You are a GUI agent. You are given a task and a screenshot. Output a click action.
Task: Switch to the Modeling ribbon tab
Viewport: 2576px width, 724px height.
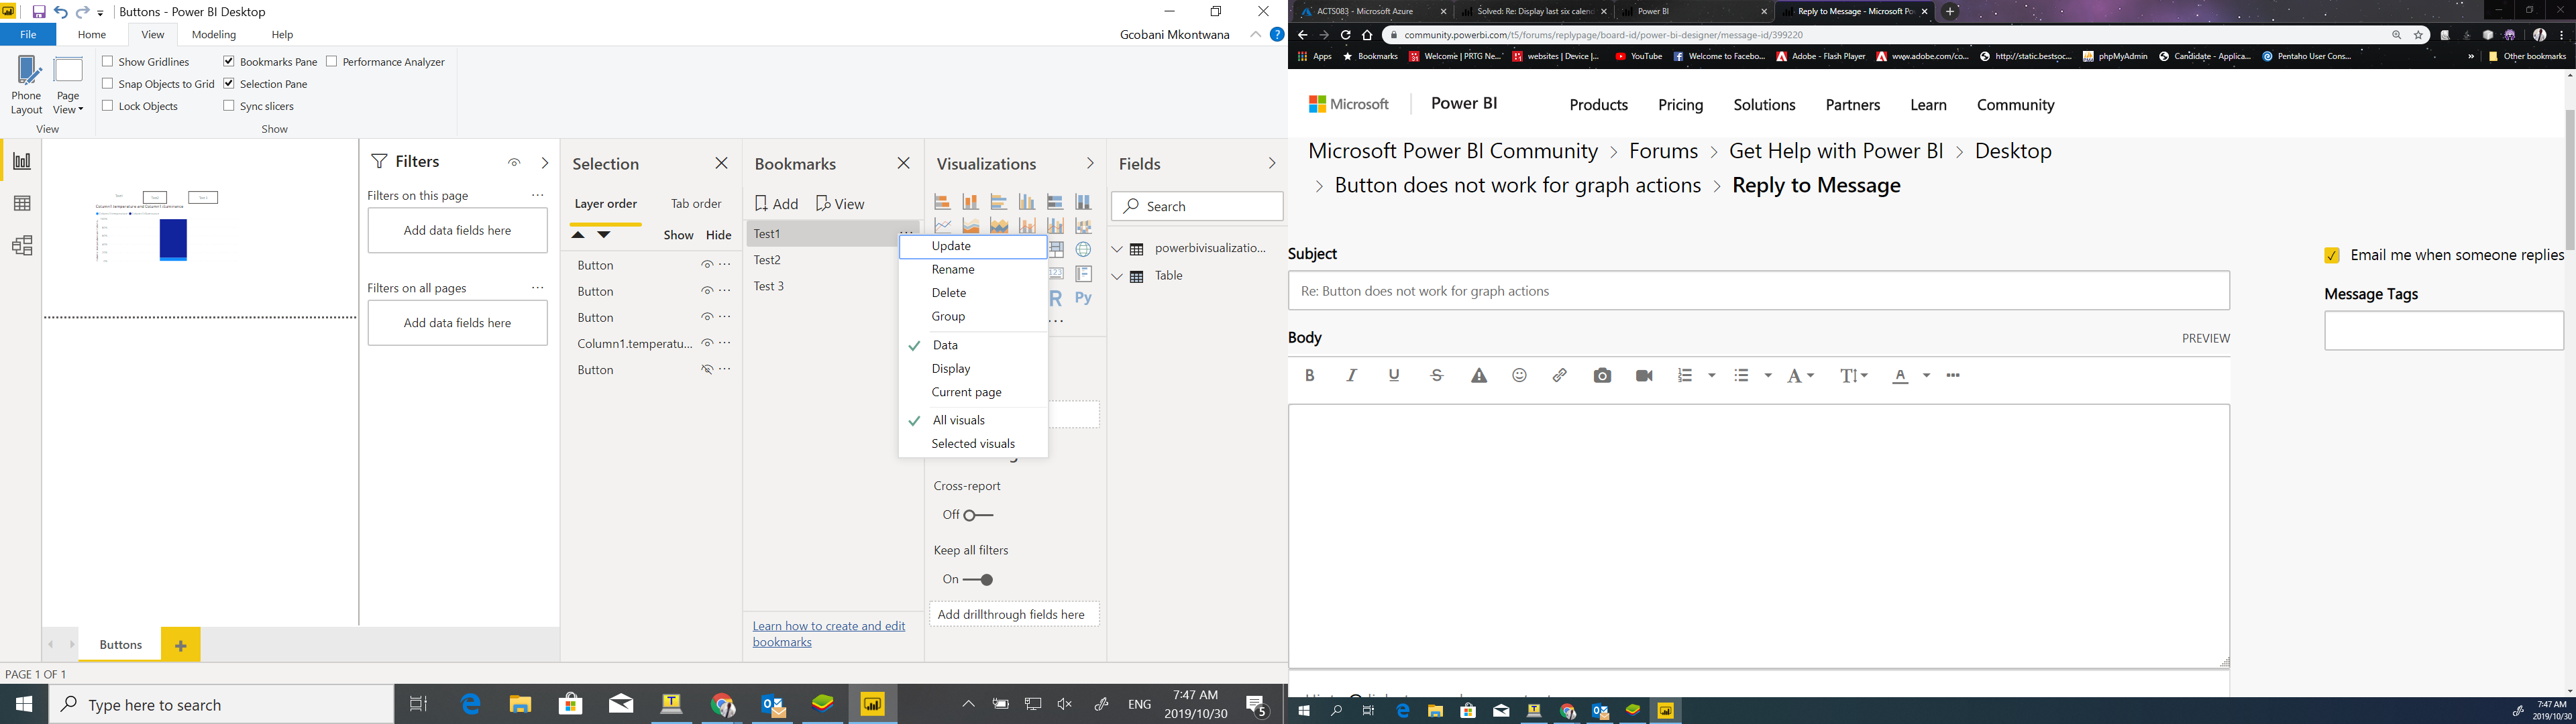click(214, 35)
